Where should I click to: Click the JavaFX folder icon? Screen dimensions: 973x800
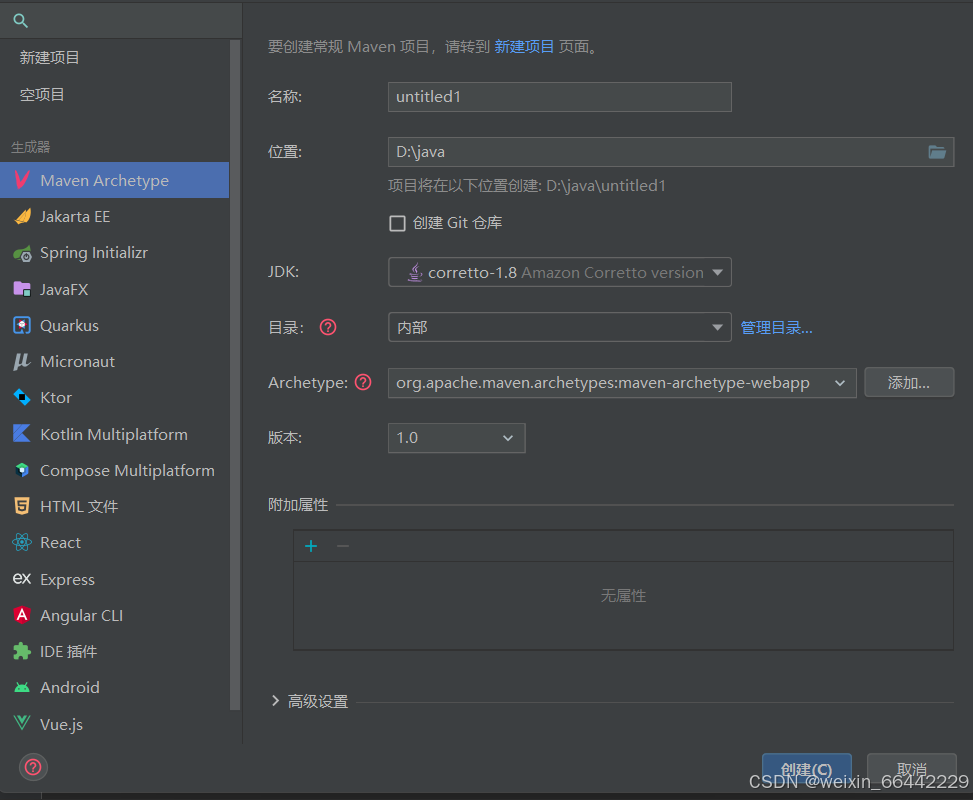click(x=22, y=289)
